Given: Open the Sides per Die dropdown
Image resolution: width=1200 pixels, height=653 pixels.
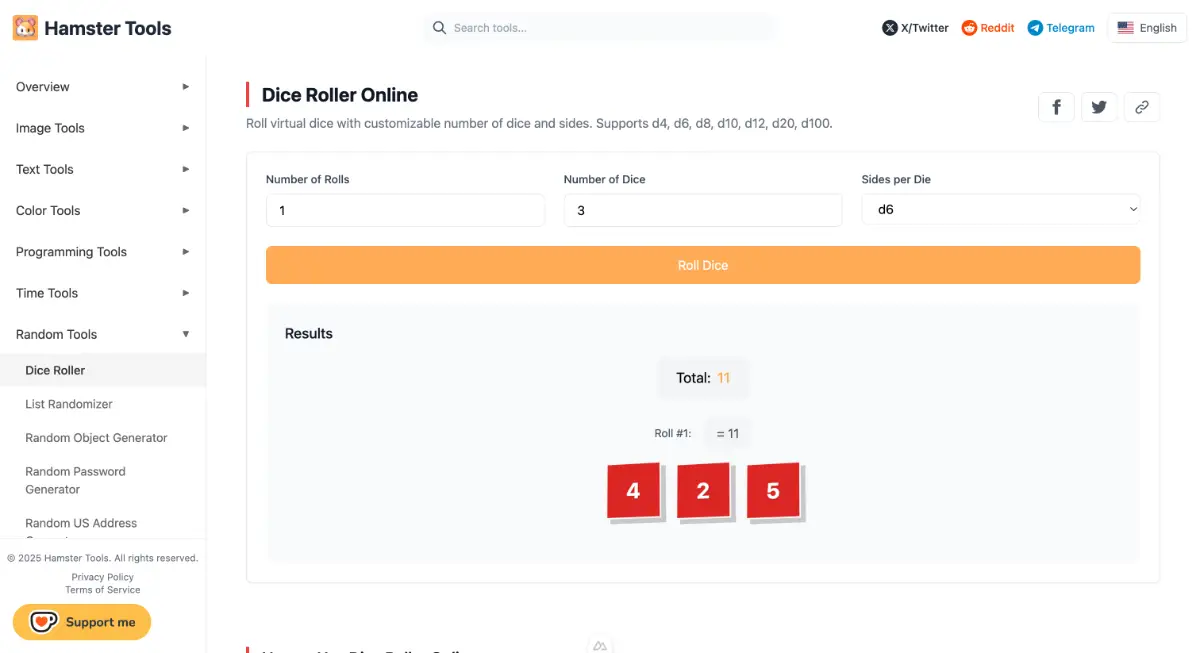Looking at the screenshot, I should point(1000,210).
